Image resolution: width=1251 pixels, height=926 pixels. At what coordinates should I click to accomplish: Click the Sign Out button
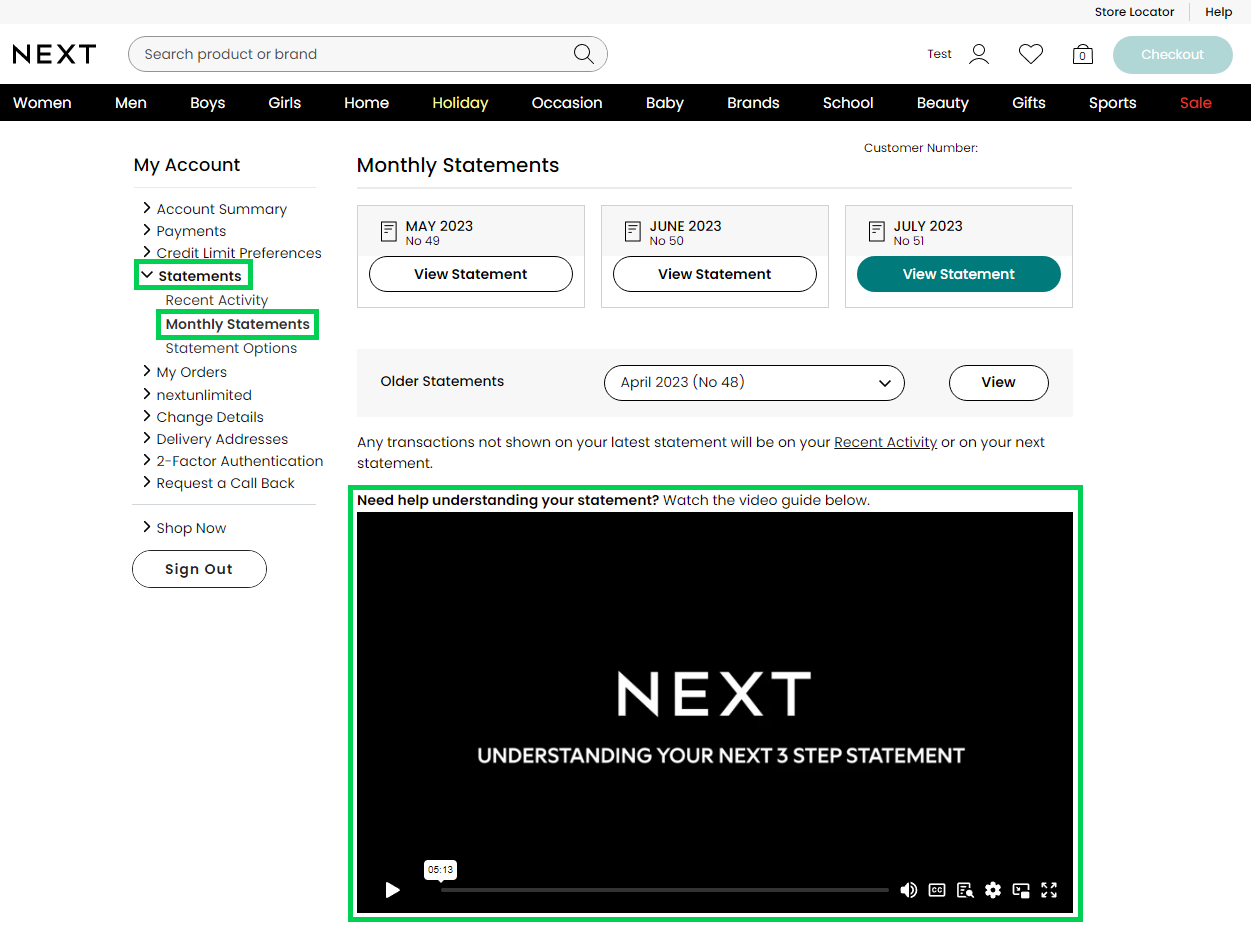(199, 569)
